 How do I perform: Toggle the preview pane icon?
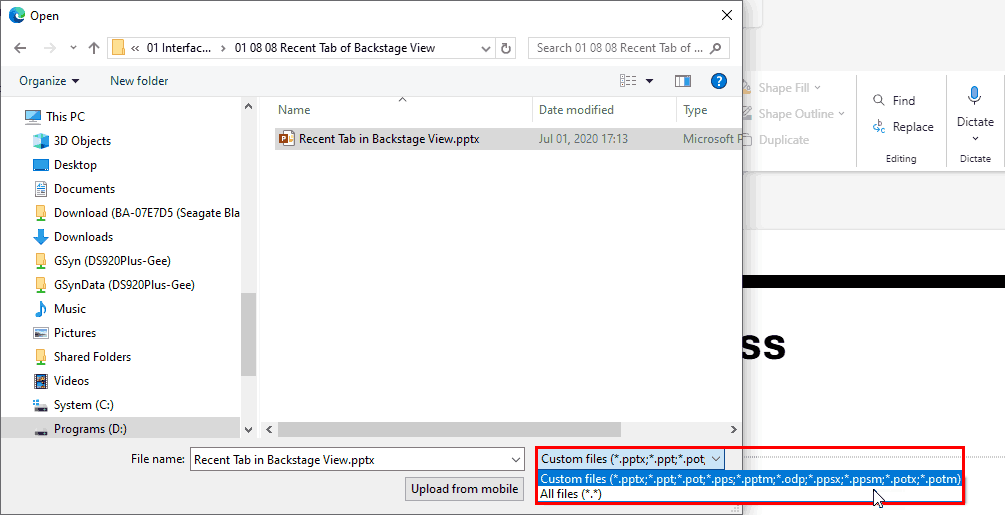[x=683, y=81]
